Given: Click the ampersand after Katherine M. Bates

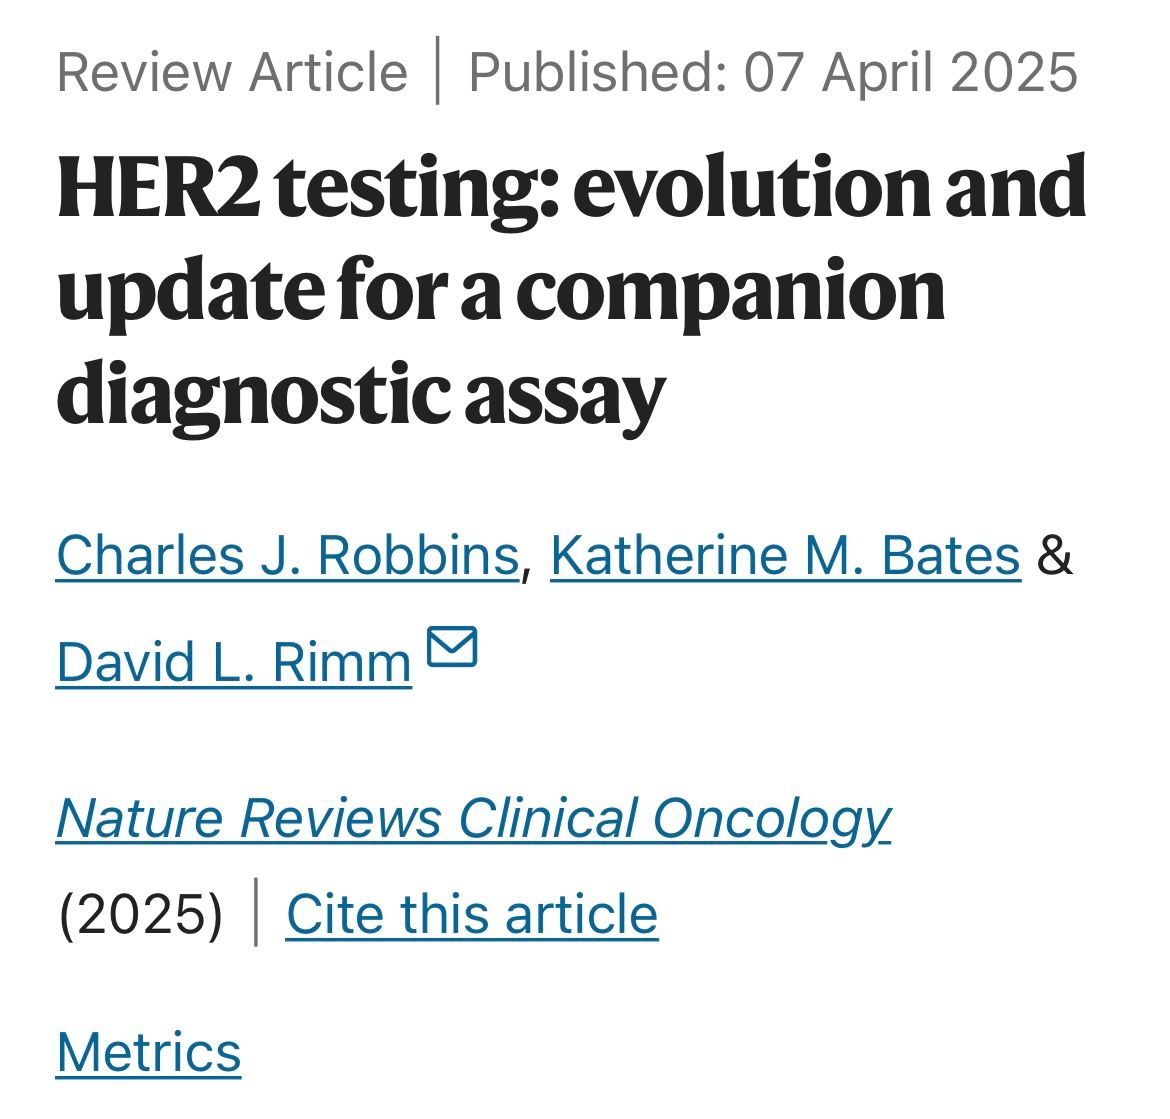Looking at the screenshot, I should tap(1055, 556).
